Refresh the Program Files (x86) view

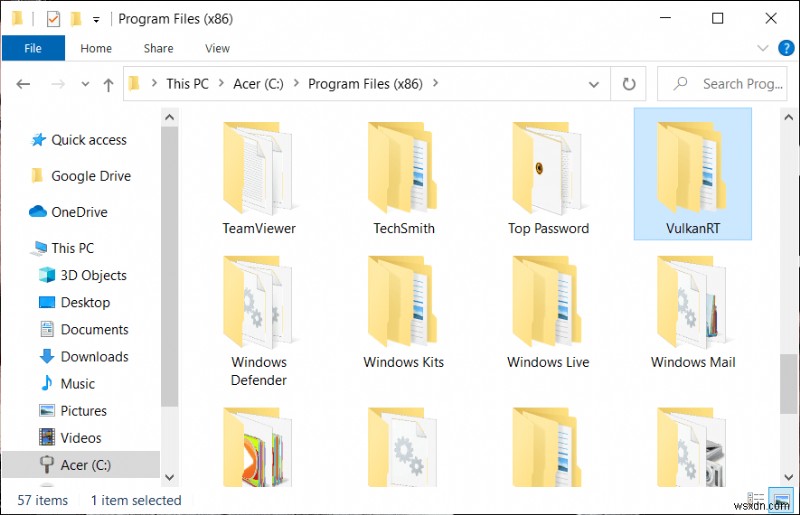tap(629, 84)
